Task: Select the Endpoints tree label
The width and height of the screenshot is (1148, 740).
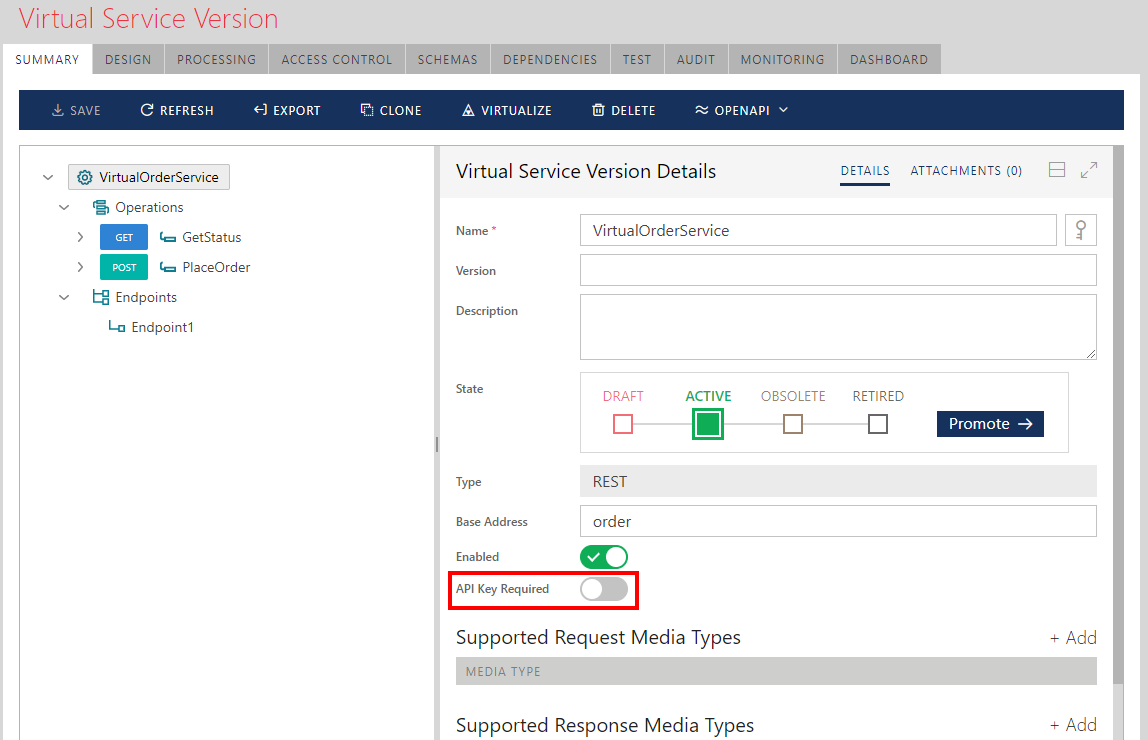Action: (x=146, y=297)
